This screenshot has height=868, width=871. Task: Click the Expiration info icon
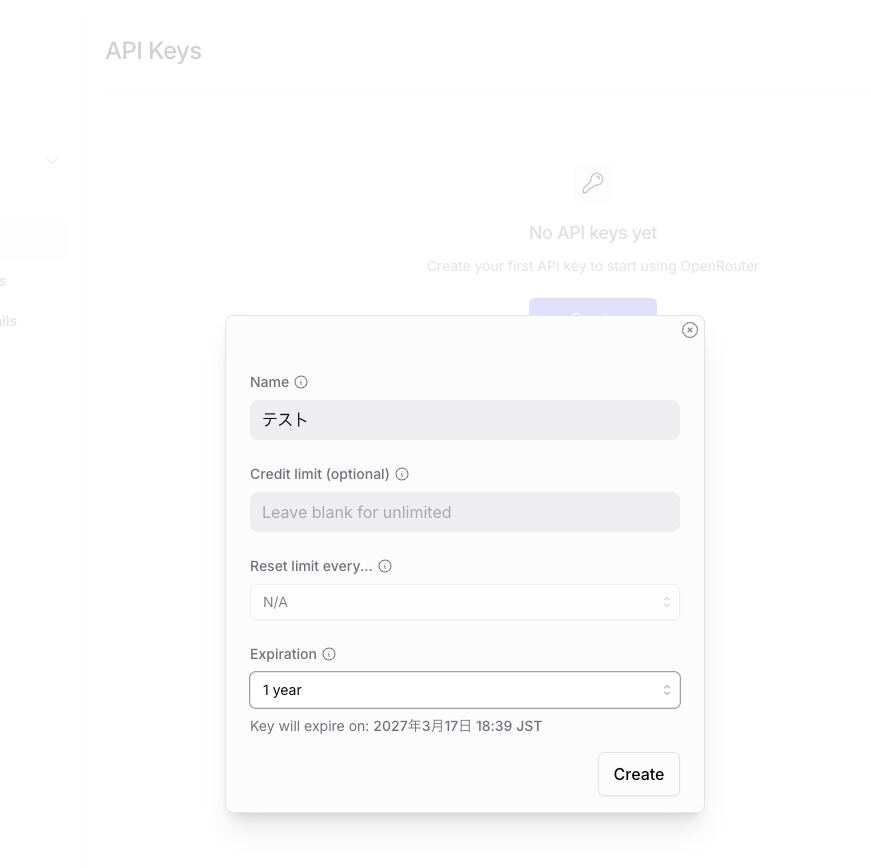tap(329, 654)
